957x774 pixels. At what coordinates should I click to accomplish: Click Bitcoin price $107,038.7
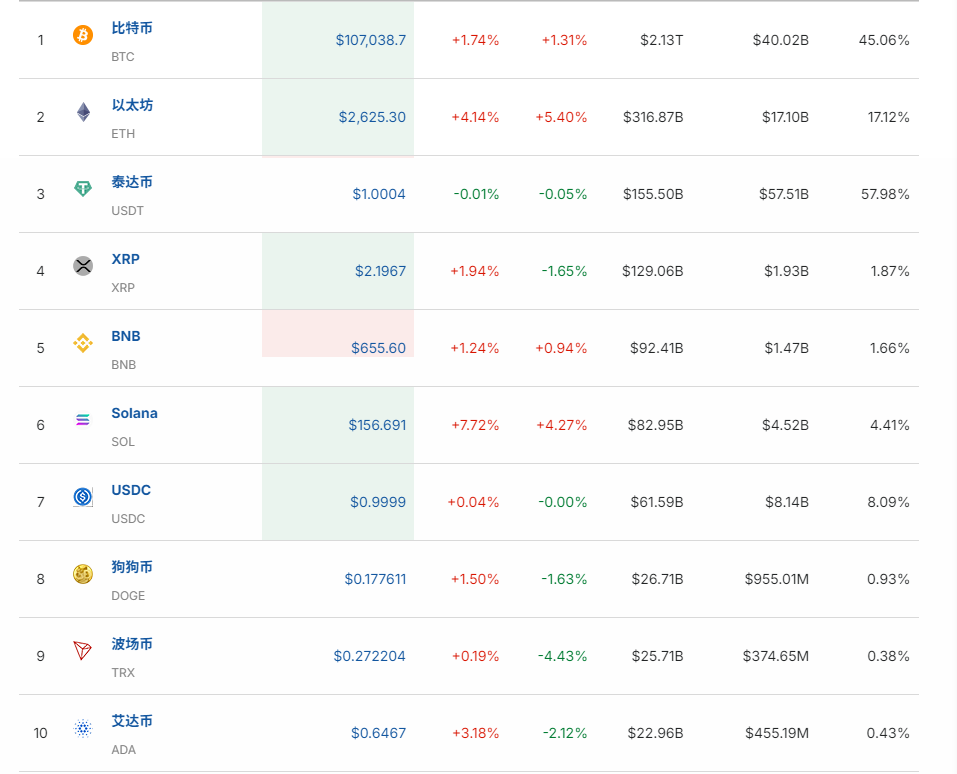[x=370, y=40]
